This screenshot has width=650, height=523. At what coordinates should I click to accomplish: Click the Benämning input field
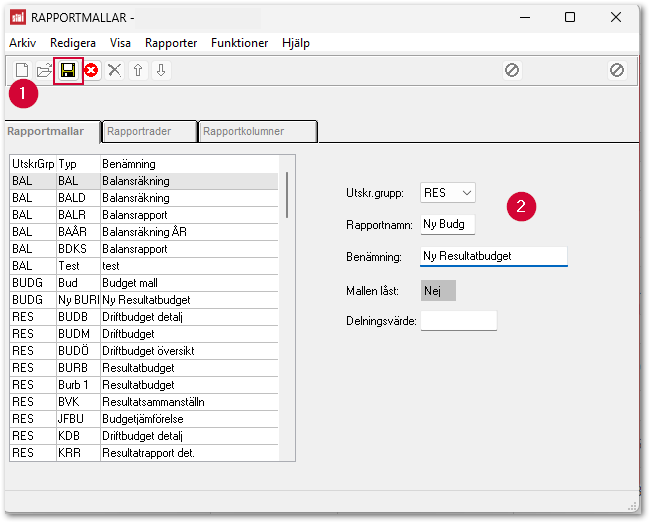(x=494, y=256)
